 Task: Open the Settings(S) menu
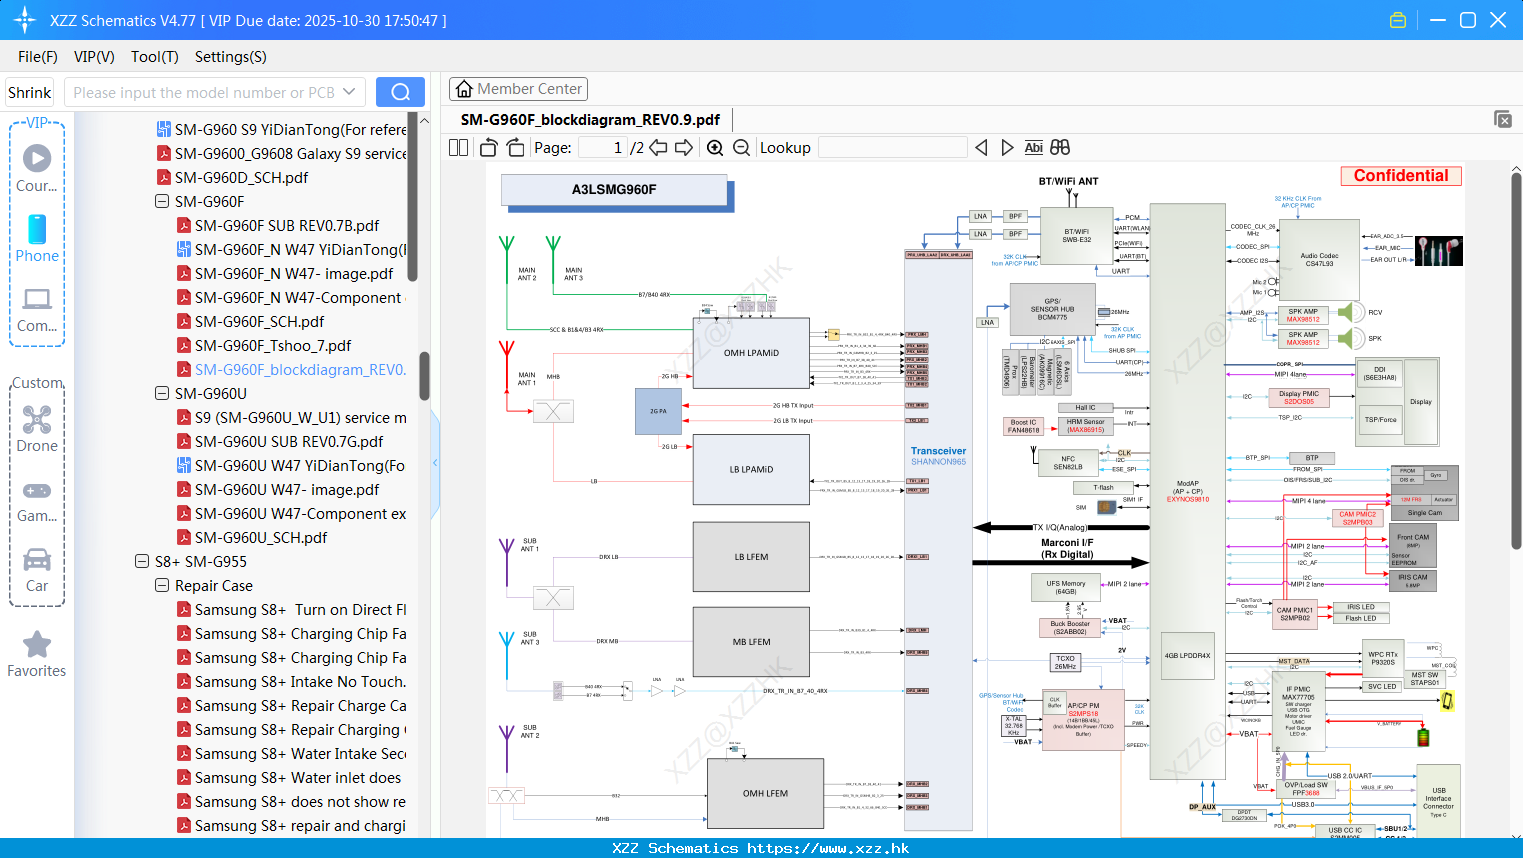coord(231,57)
